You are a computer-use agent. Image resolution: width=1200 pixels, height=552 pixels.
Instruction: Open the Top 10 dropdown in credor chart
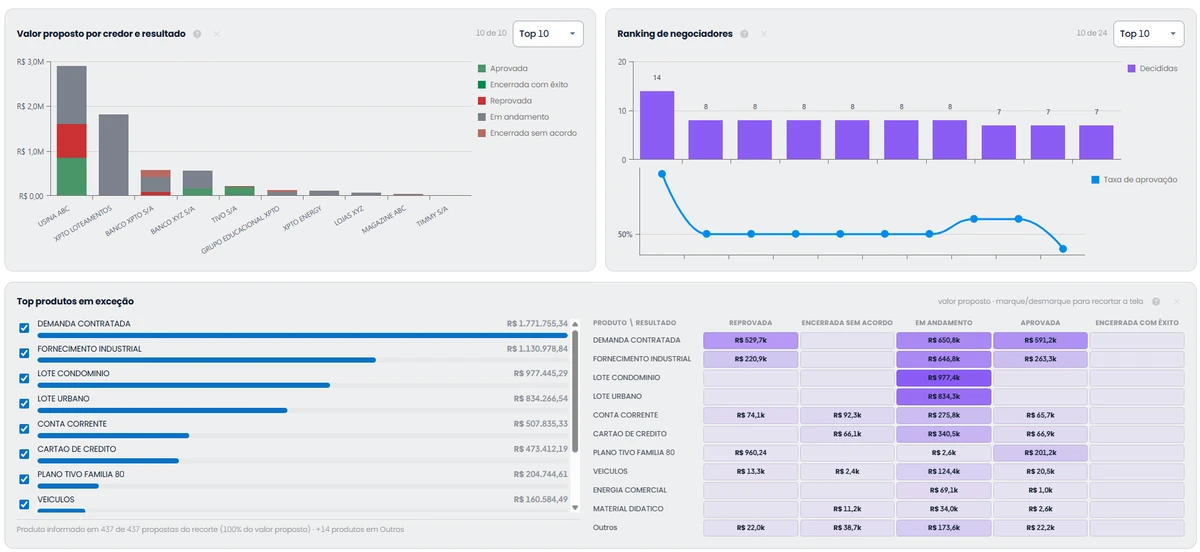point(548,33)
